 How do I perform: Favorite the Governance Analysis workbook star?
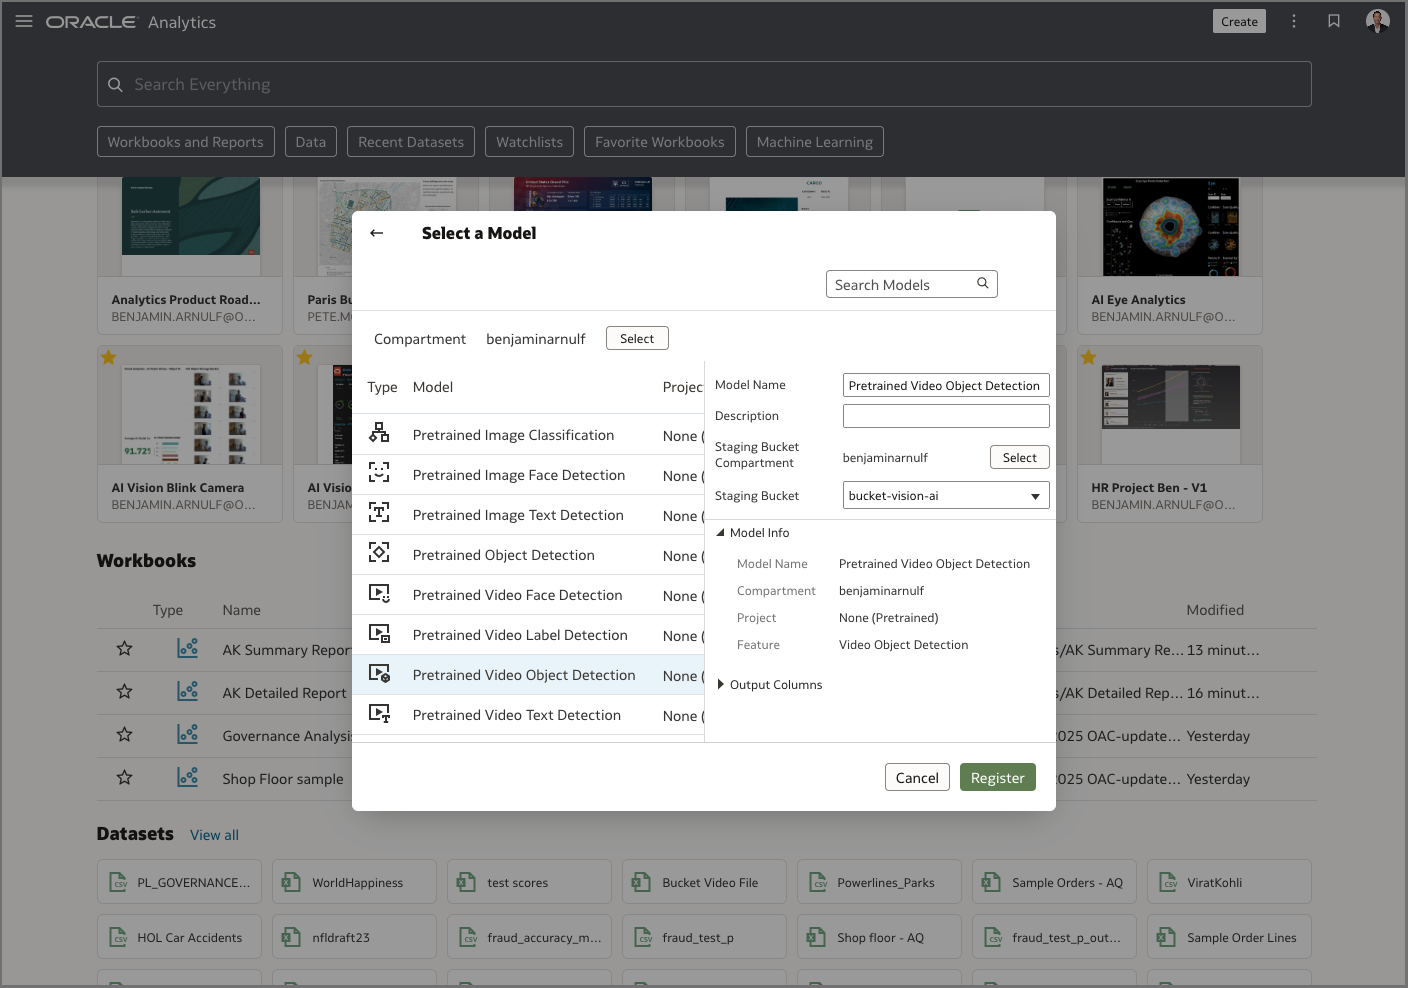(124, 734)
